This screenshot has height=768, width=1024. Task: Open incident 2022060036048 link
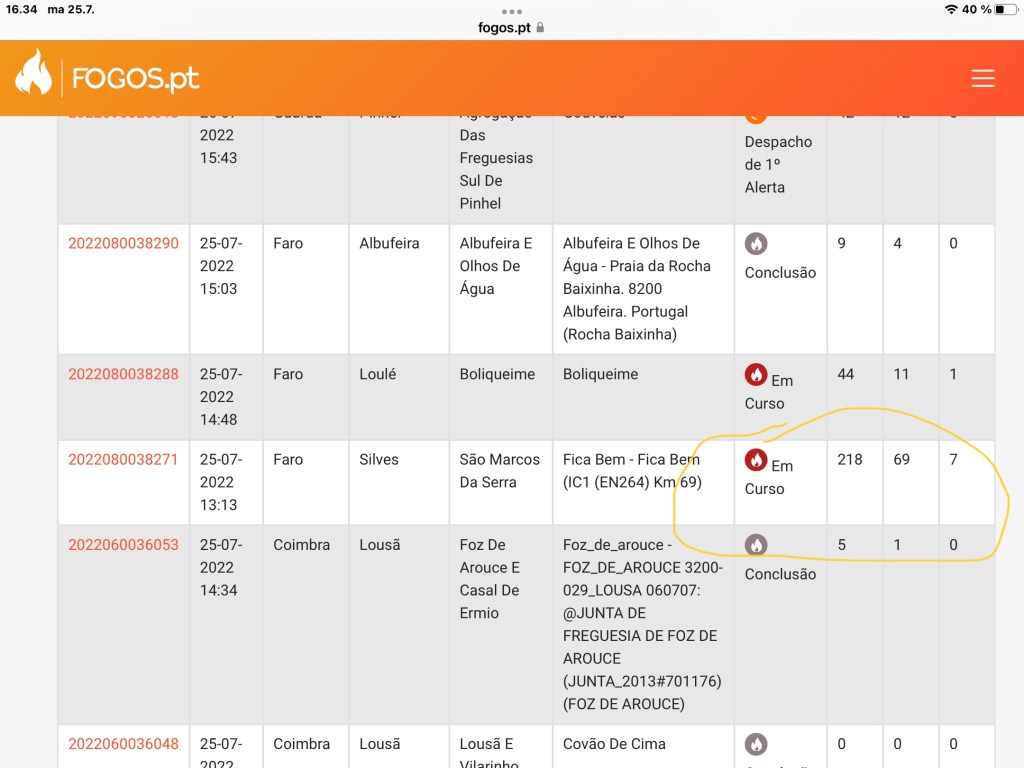pyautogui.click(x=123, y=743)
